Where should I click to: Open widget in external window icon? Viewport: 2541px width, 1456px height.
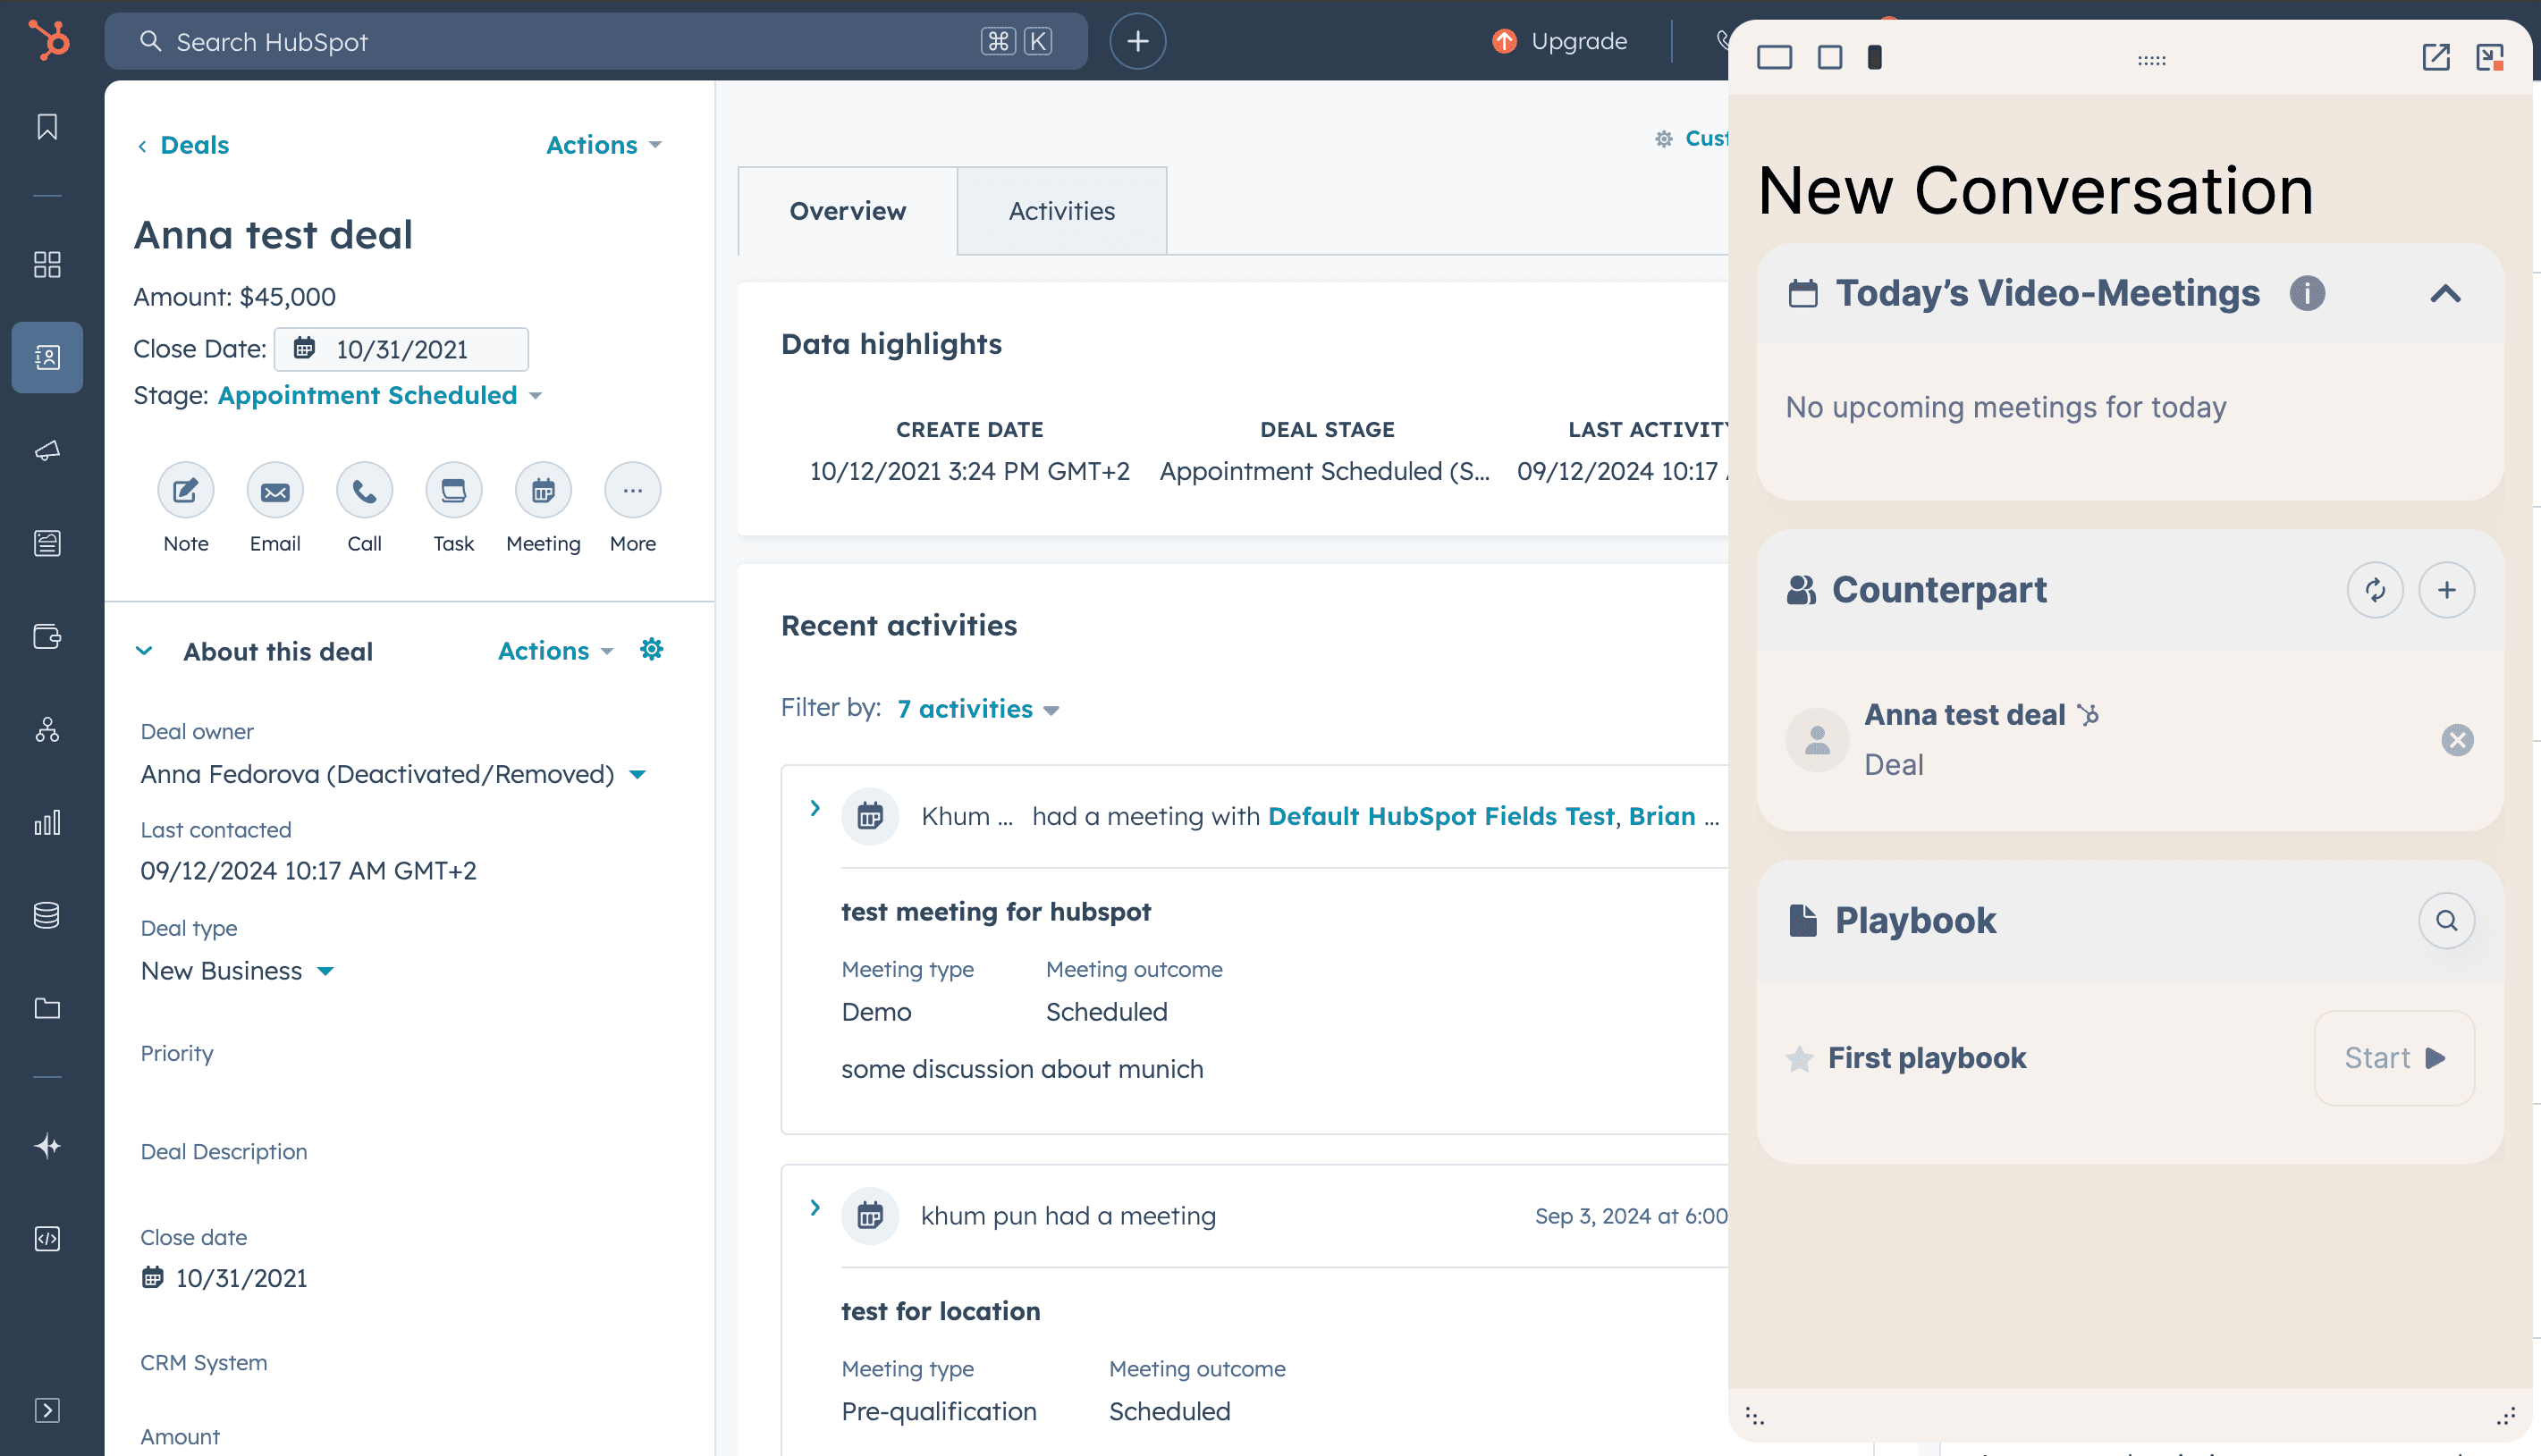(x=2436, y=57)
